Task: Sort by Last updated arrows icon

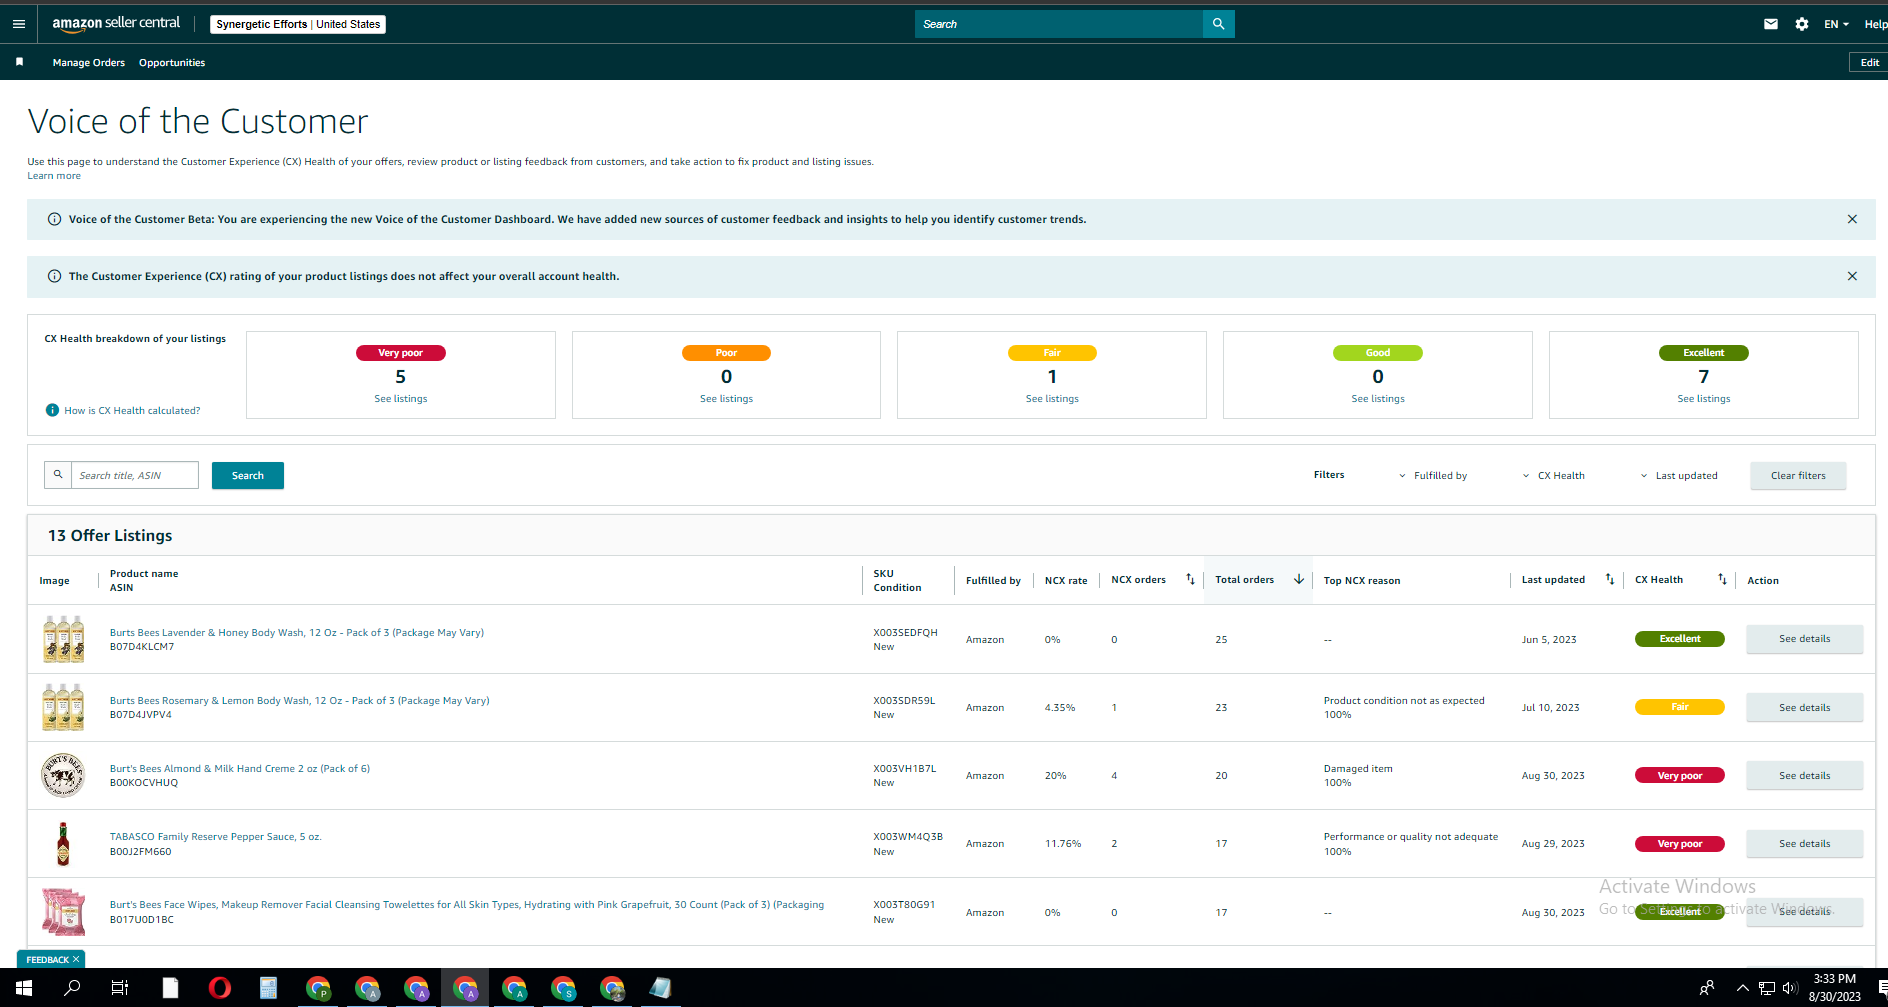Action: (x=1610, y=579)
